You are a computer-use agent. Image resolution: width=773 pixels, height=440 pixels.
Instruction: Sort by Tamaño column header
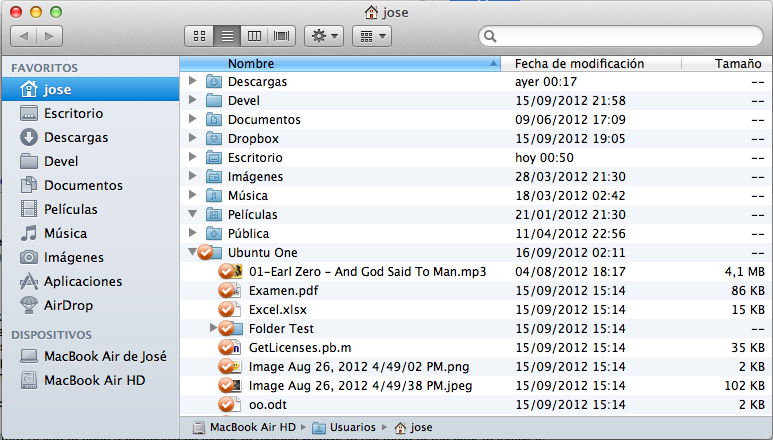click(x=738, y=63)
